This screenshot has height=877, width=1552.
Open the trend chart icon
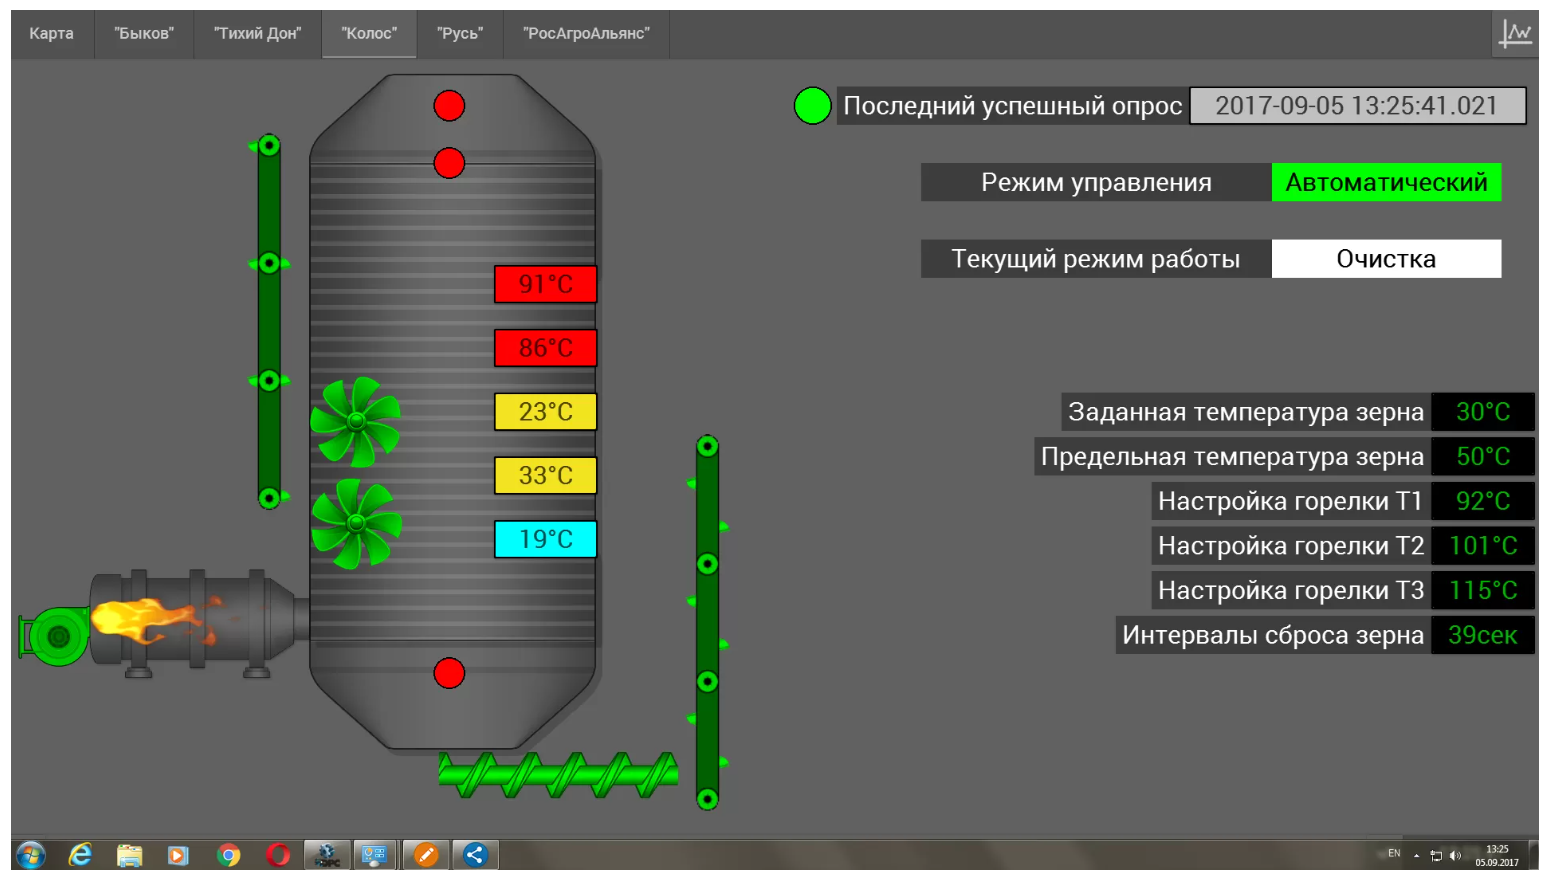pos(1515,34)
